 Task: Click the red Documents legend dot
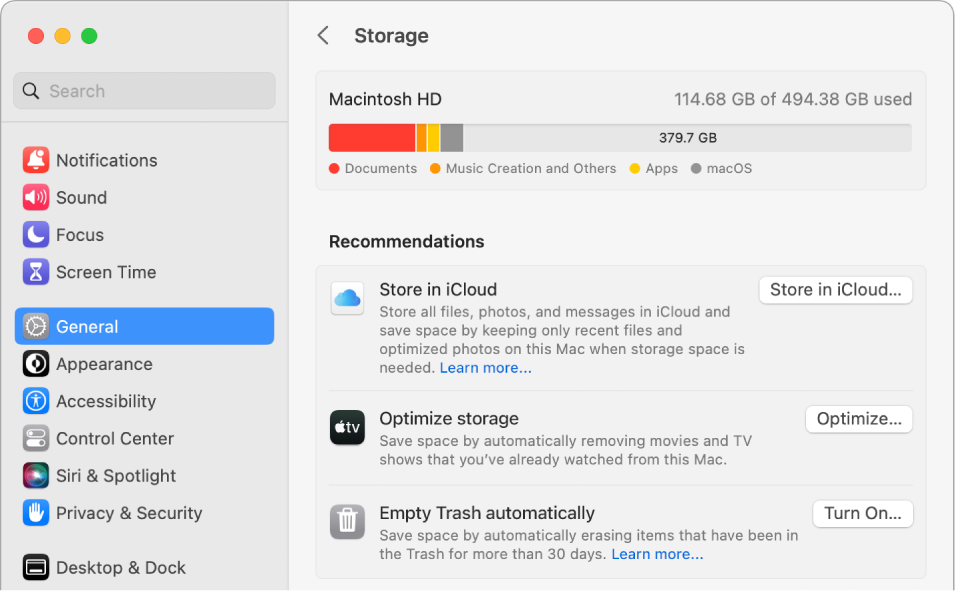point(333,168)
